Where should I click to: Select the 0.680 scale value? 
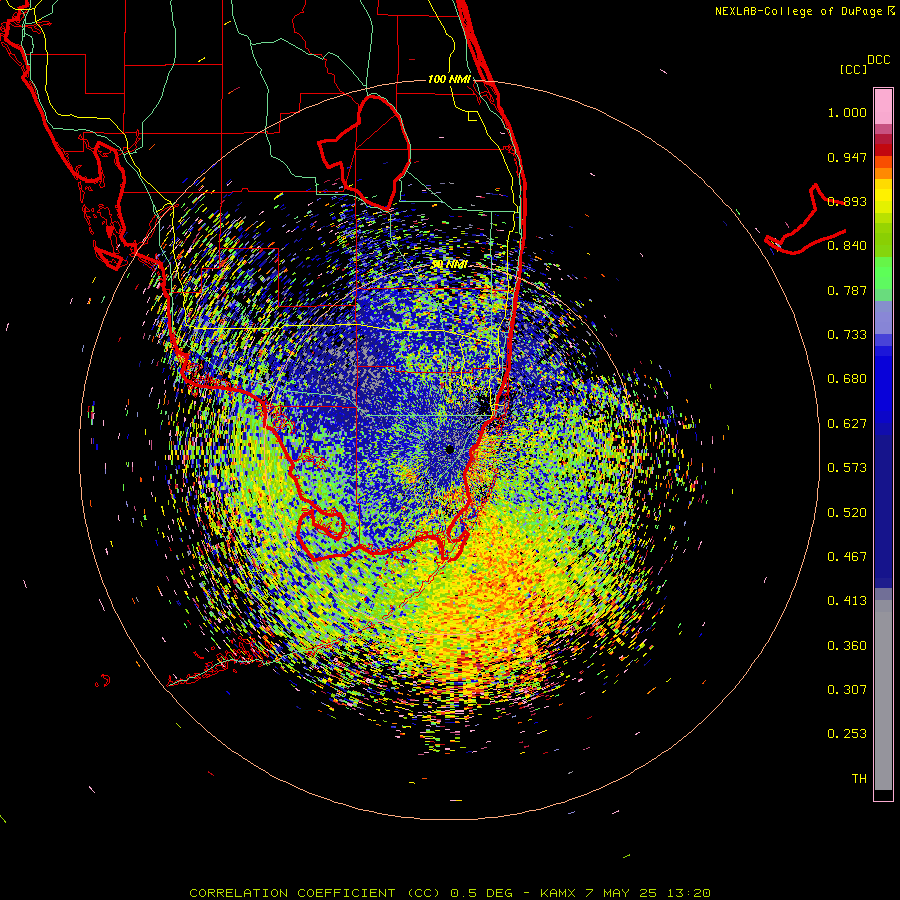coord(847,379)
